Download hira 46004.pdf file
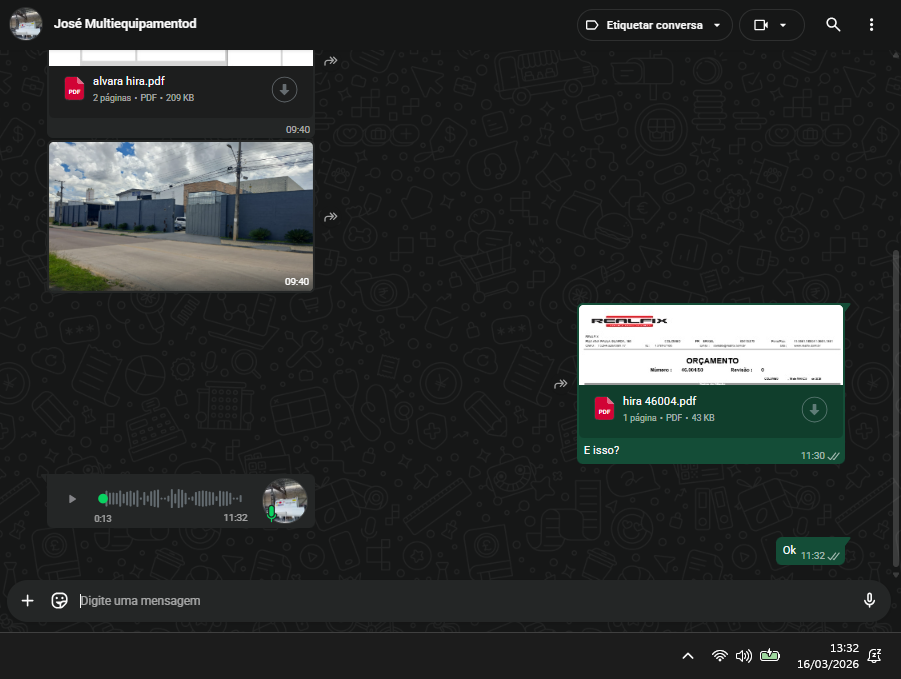Image resolution: width=901 pixels, height=679 pixels. pos(814,409)
